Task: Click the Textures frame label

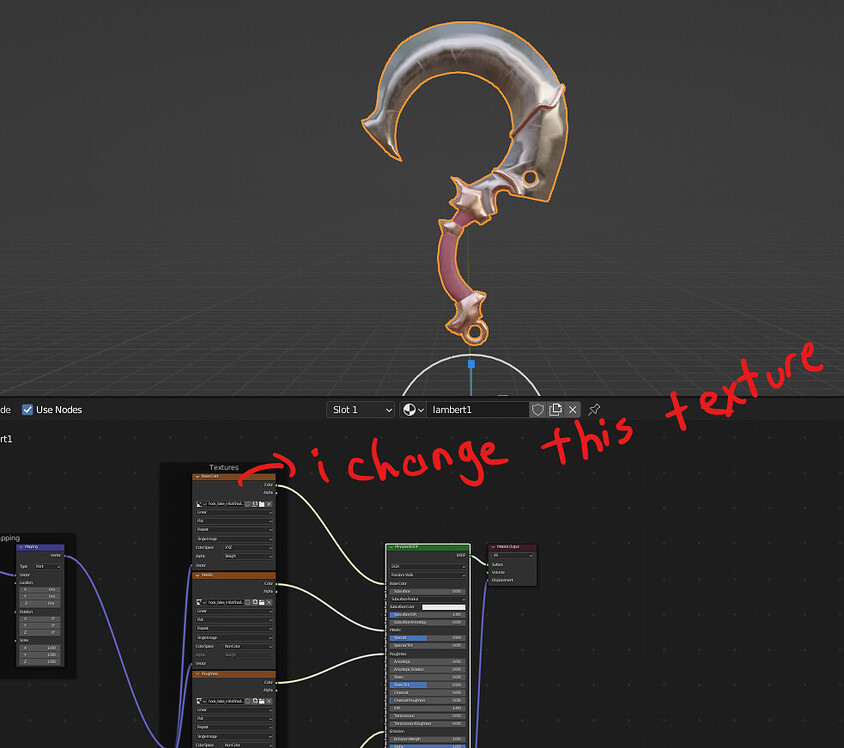Action: [x=224, y=467]
